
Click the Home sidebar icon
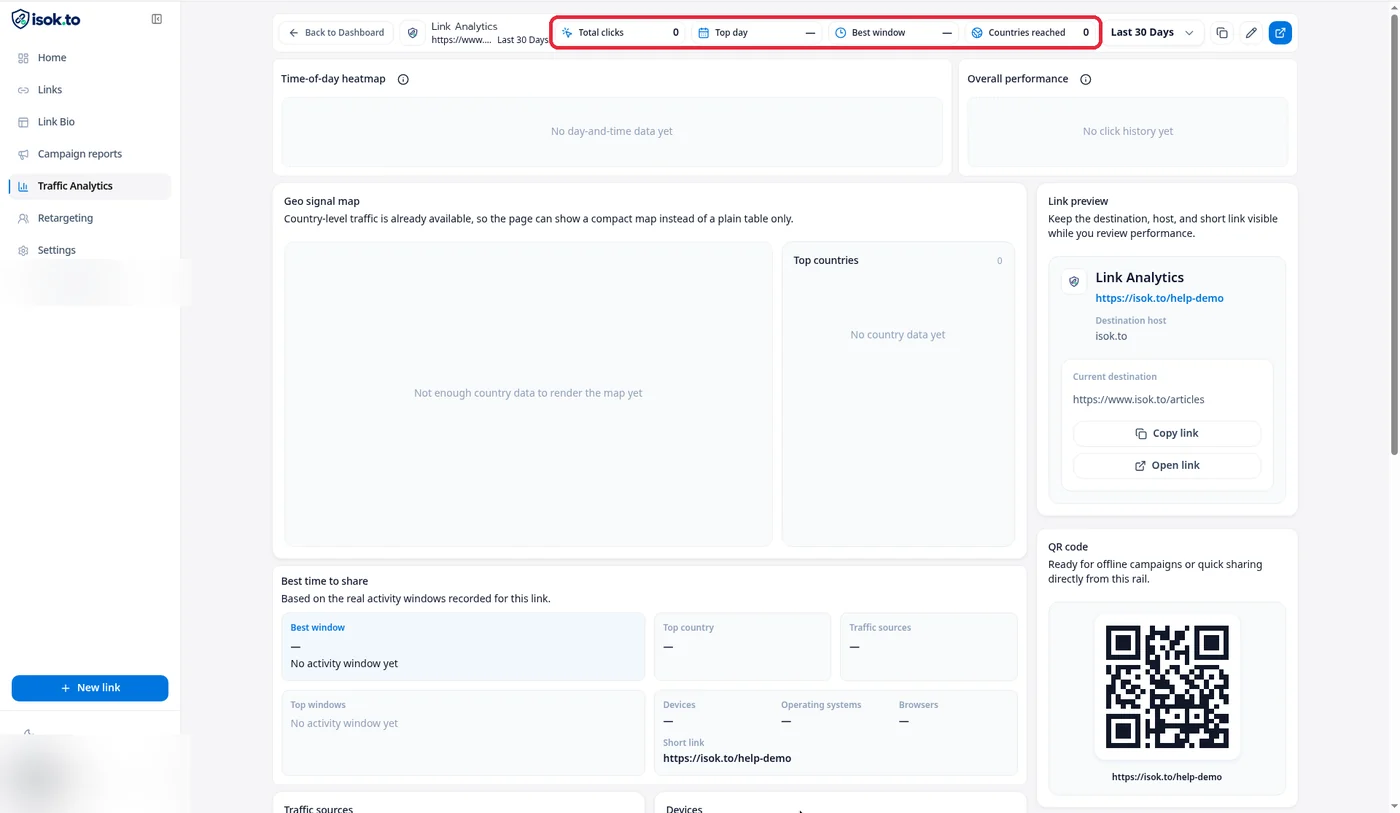[x=23, y=58]
